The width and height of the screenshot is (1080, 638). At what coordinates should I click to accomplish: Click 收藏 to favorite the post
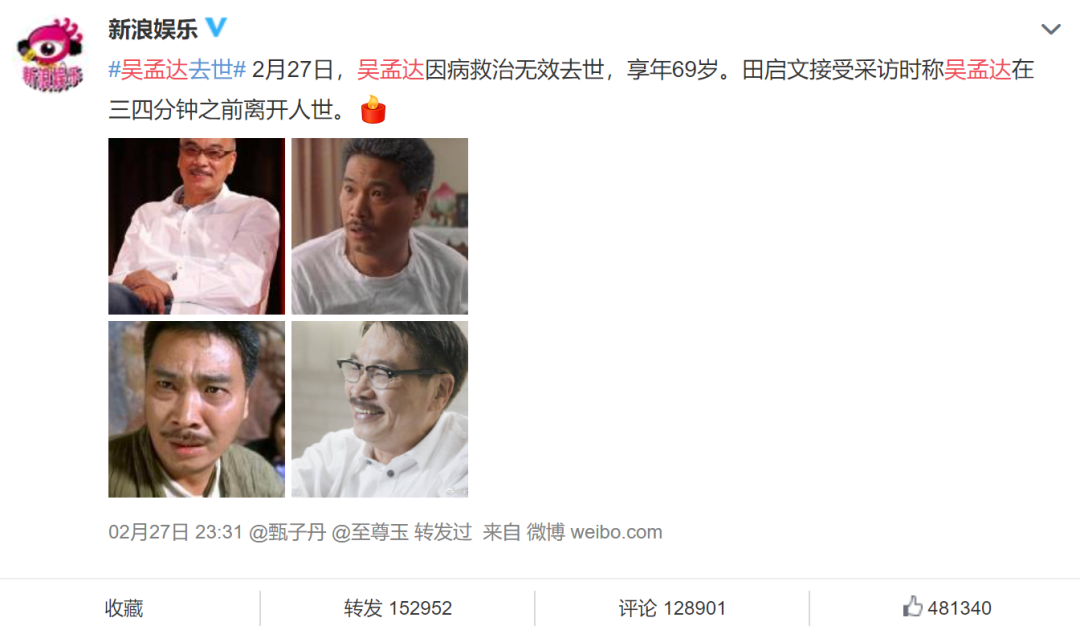click(x=124, y=608)
